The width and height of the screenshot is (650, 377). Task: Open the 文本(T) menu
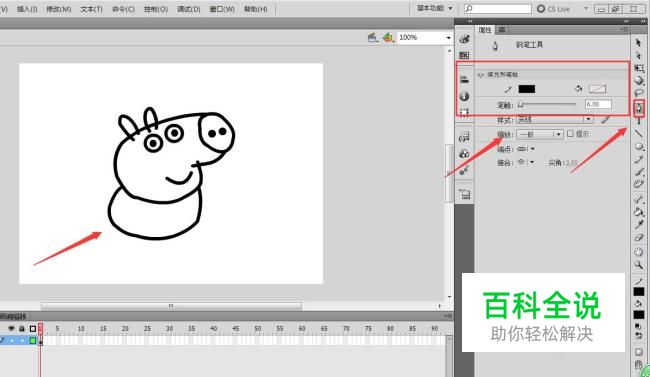coord(91,9)
